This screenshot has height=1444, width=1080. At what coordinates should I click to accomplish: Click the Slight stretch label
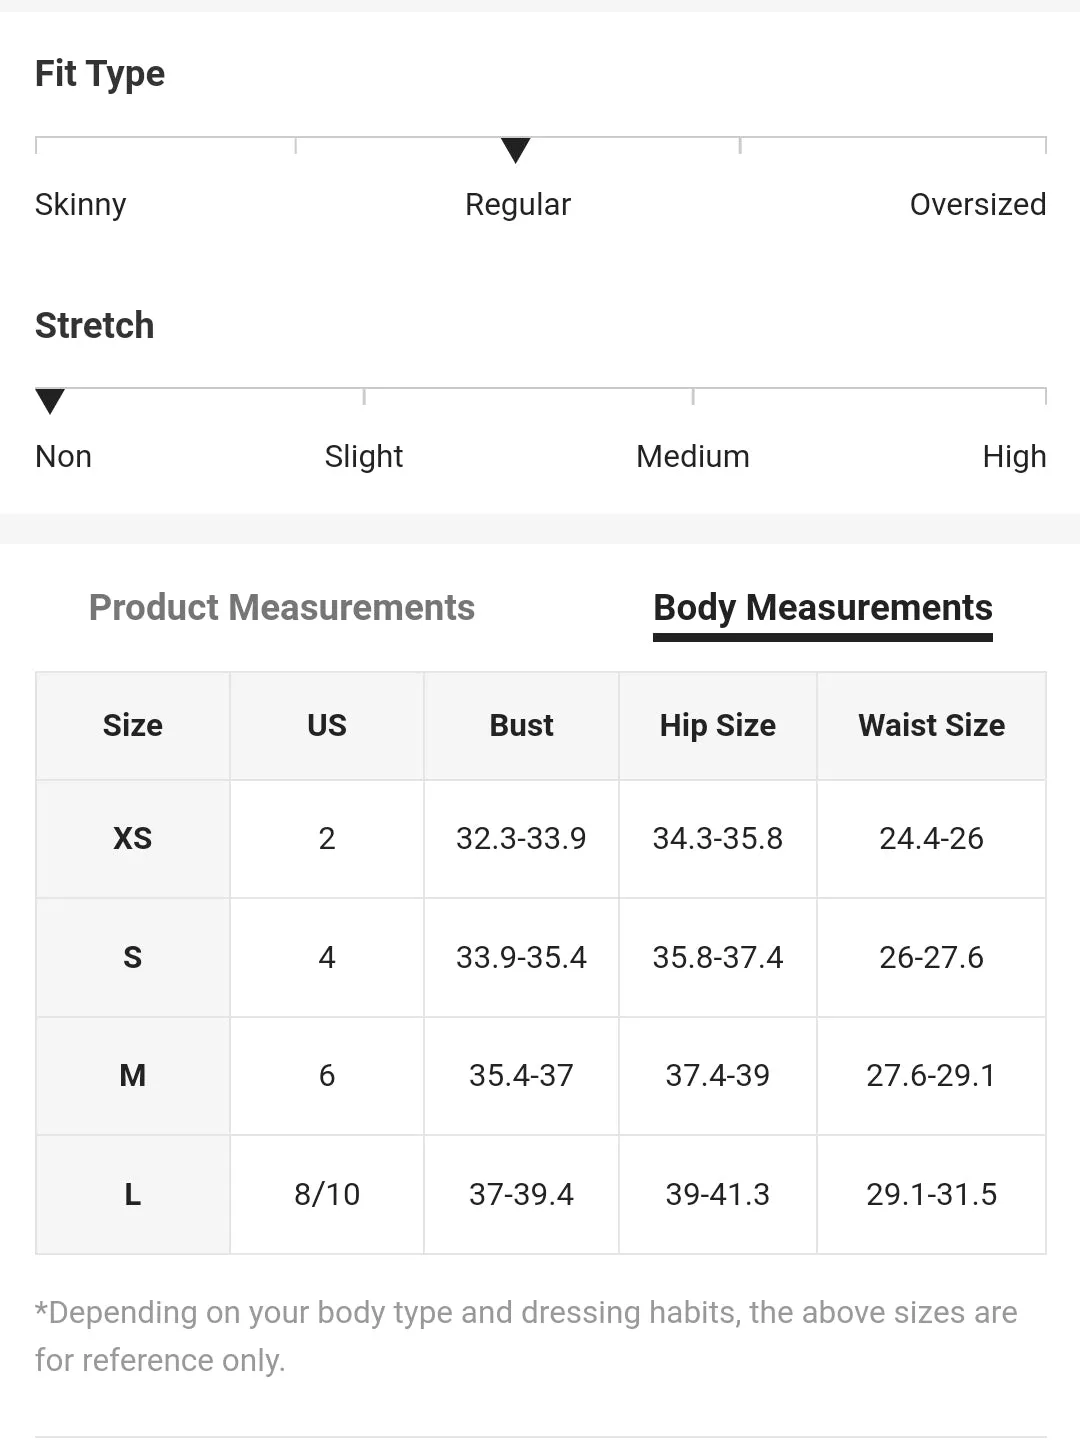(x=363, y=457)
